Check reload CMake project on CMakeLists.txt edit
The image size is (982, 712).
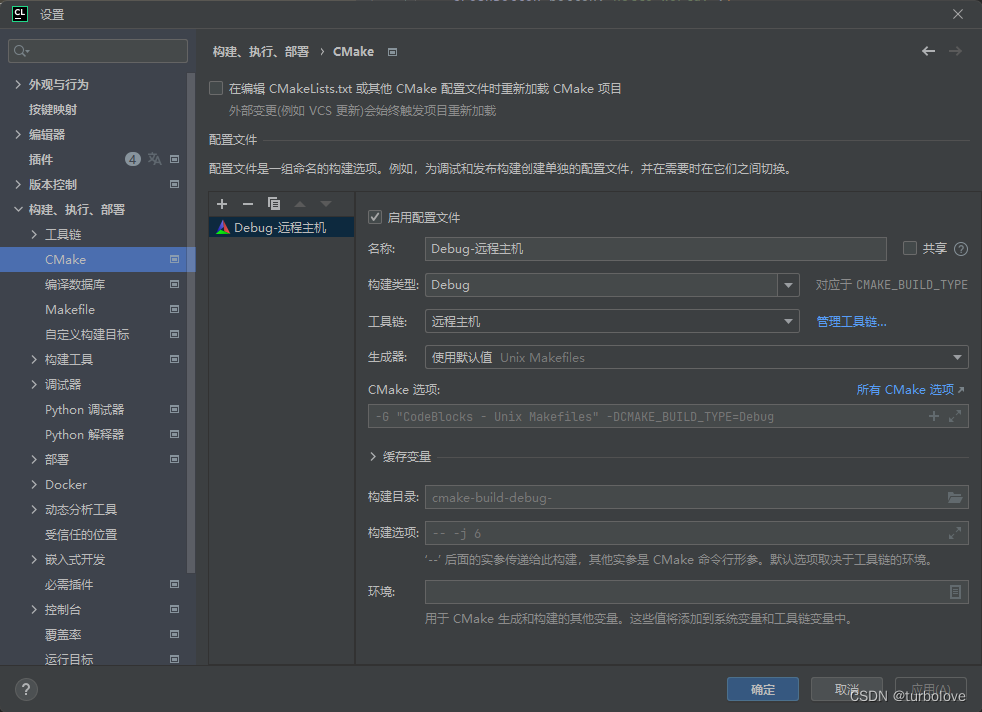coord(215,87)
